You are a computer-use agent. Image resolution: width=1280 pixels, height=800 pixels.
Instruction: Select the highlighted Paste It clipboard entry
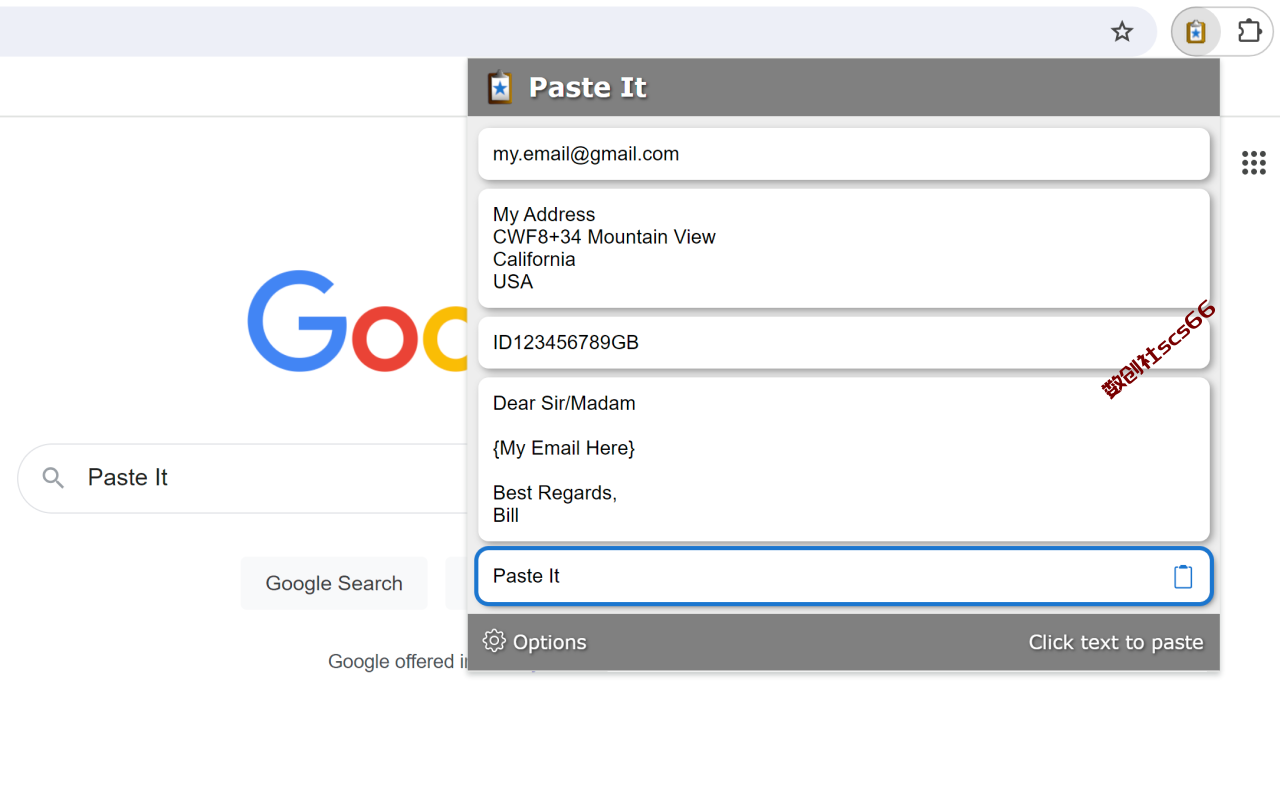844,576
